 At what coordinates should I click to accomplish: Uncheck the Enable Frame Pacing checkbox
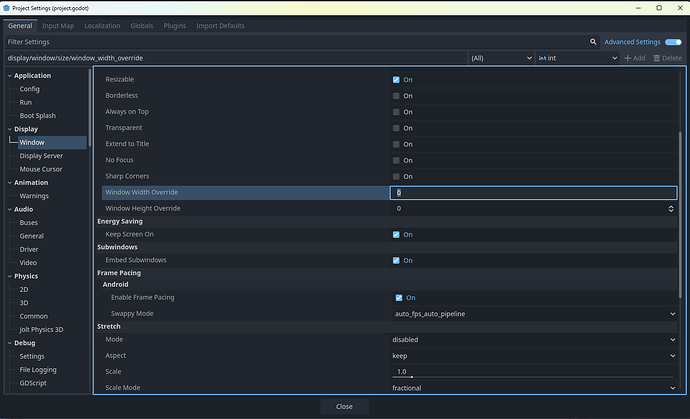(x=399, y=298)
